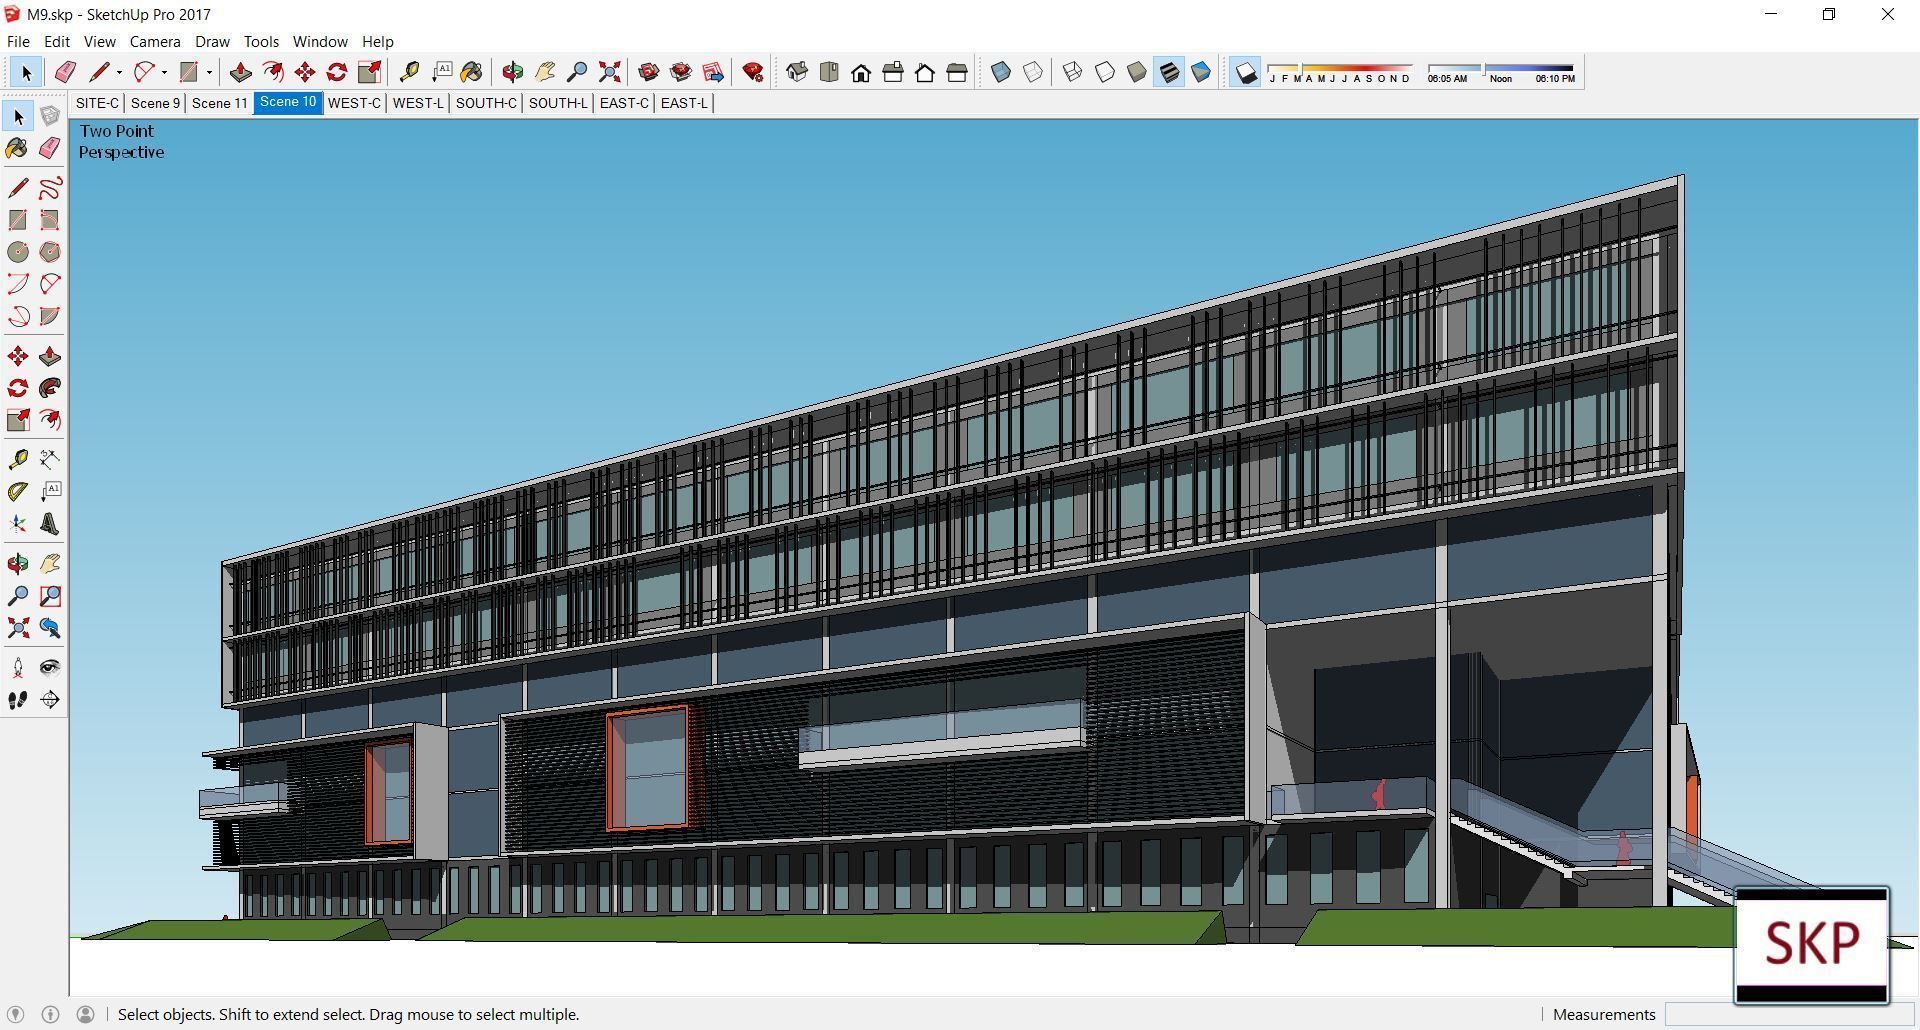Choose the Push/Pull tool in top toolbar
Image resolution: width=1920 pixels, height=1030 pixels.
coord(240,72)
